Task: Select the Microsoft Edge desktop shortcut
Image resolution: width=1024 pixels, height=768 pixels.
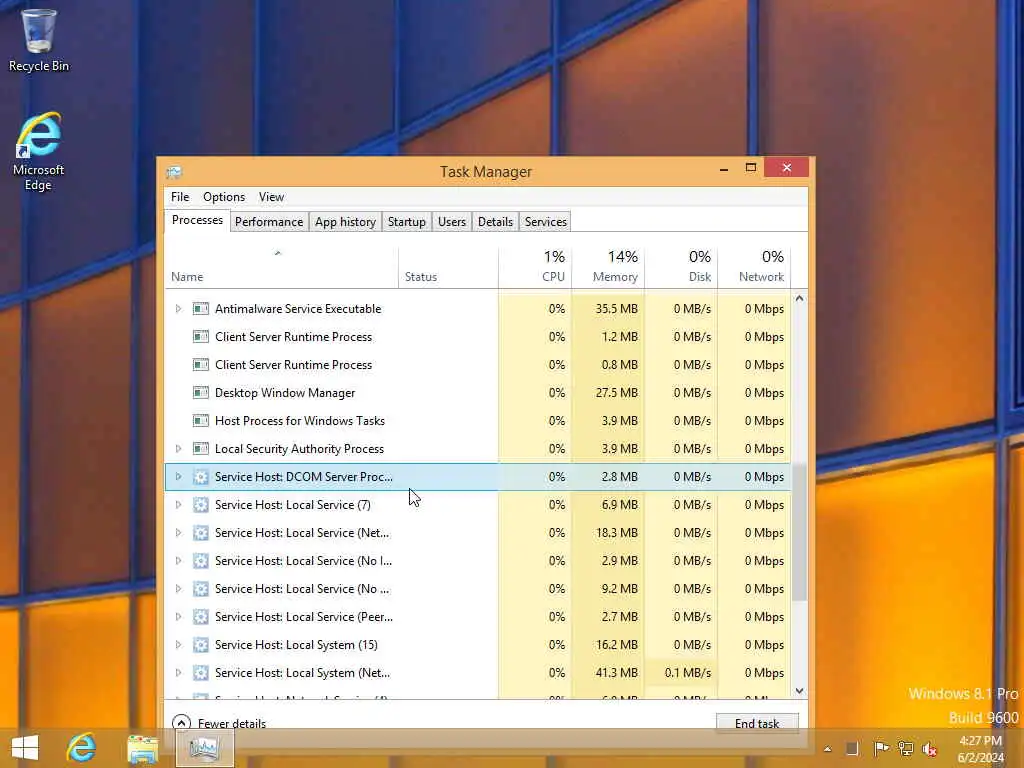Action: coord(39,152)
